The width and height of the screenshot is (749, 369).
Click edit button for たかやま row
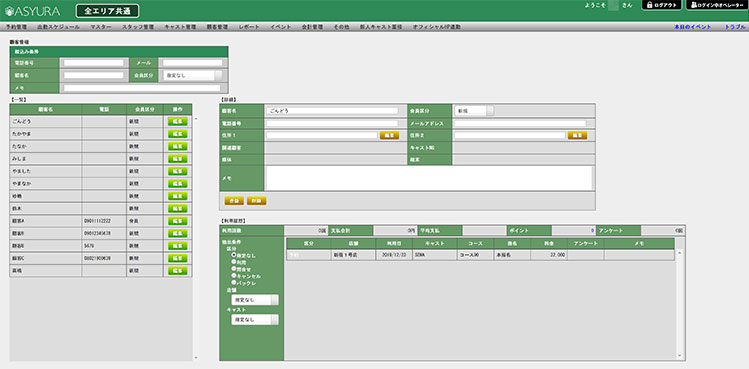click(177, 134)
